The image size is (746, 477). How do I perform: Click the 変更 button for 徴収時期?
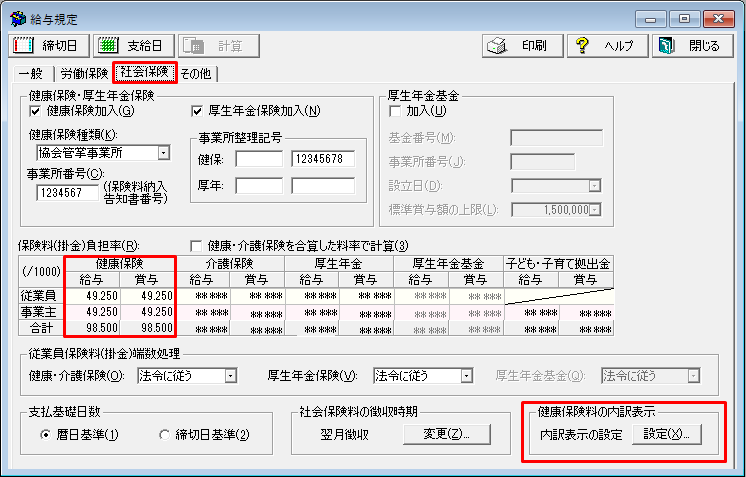[x=446, y=434]
